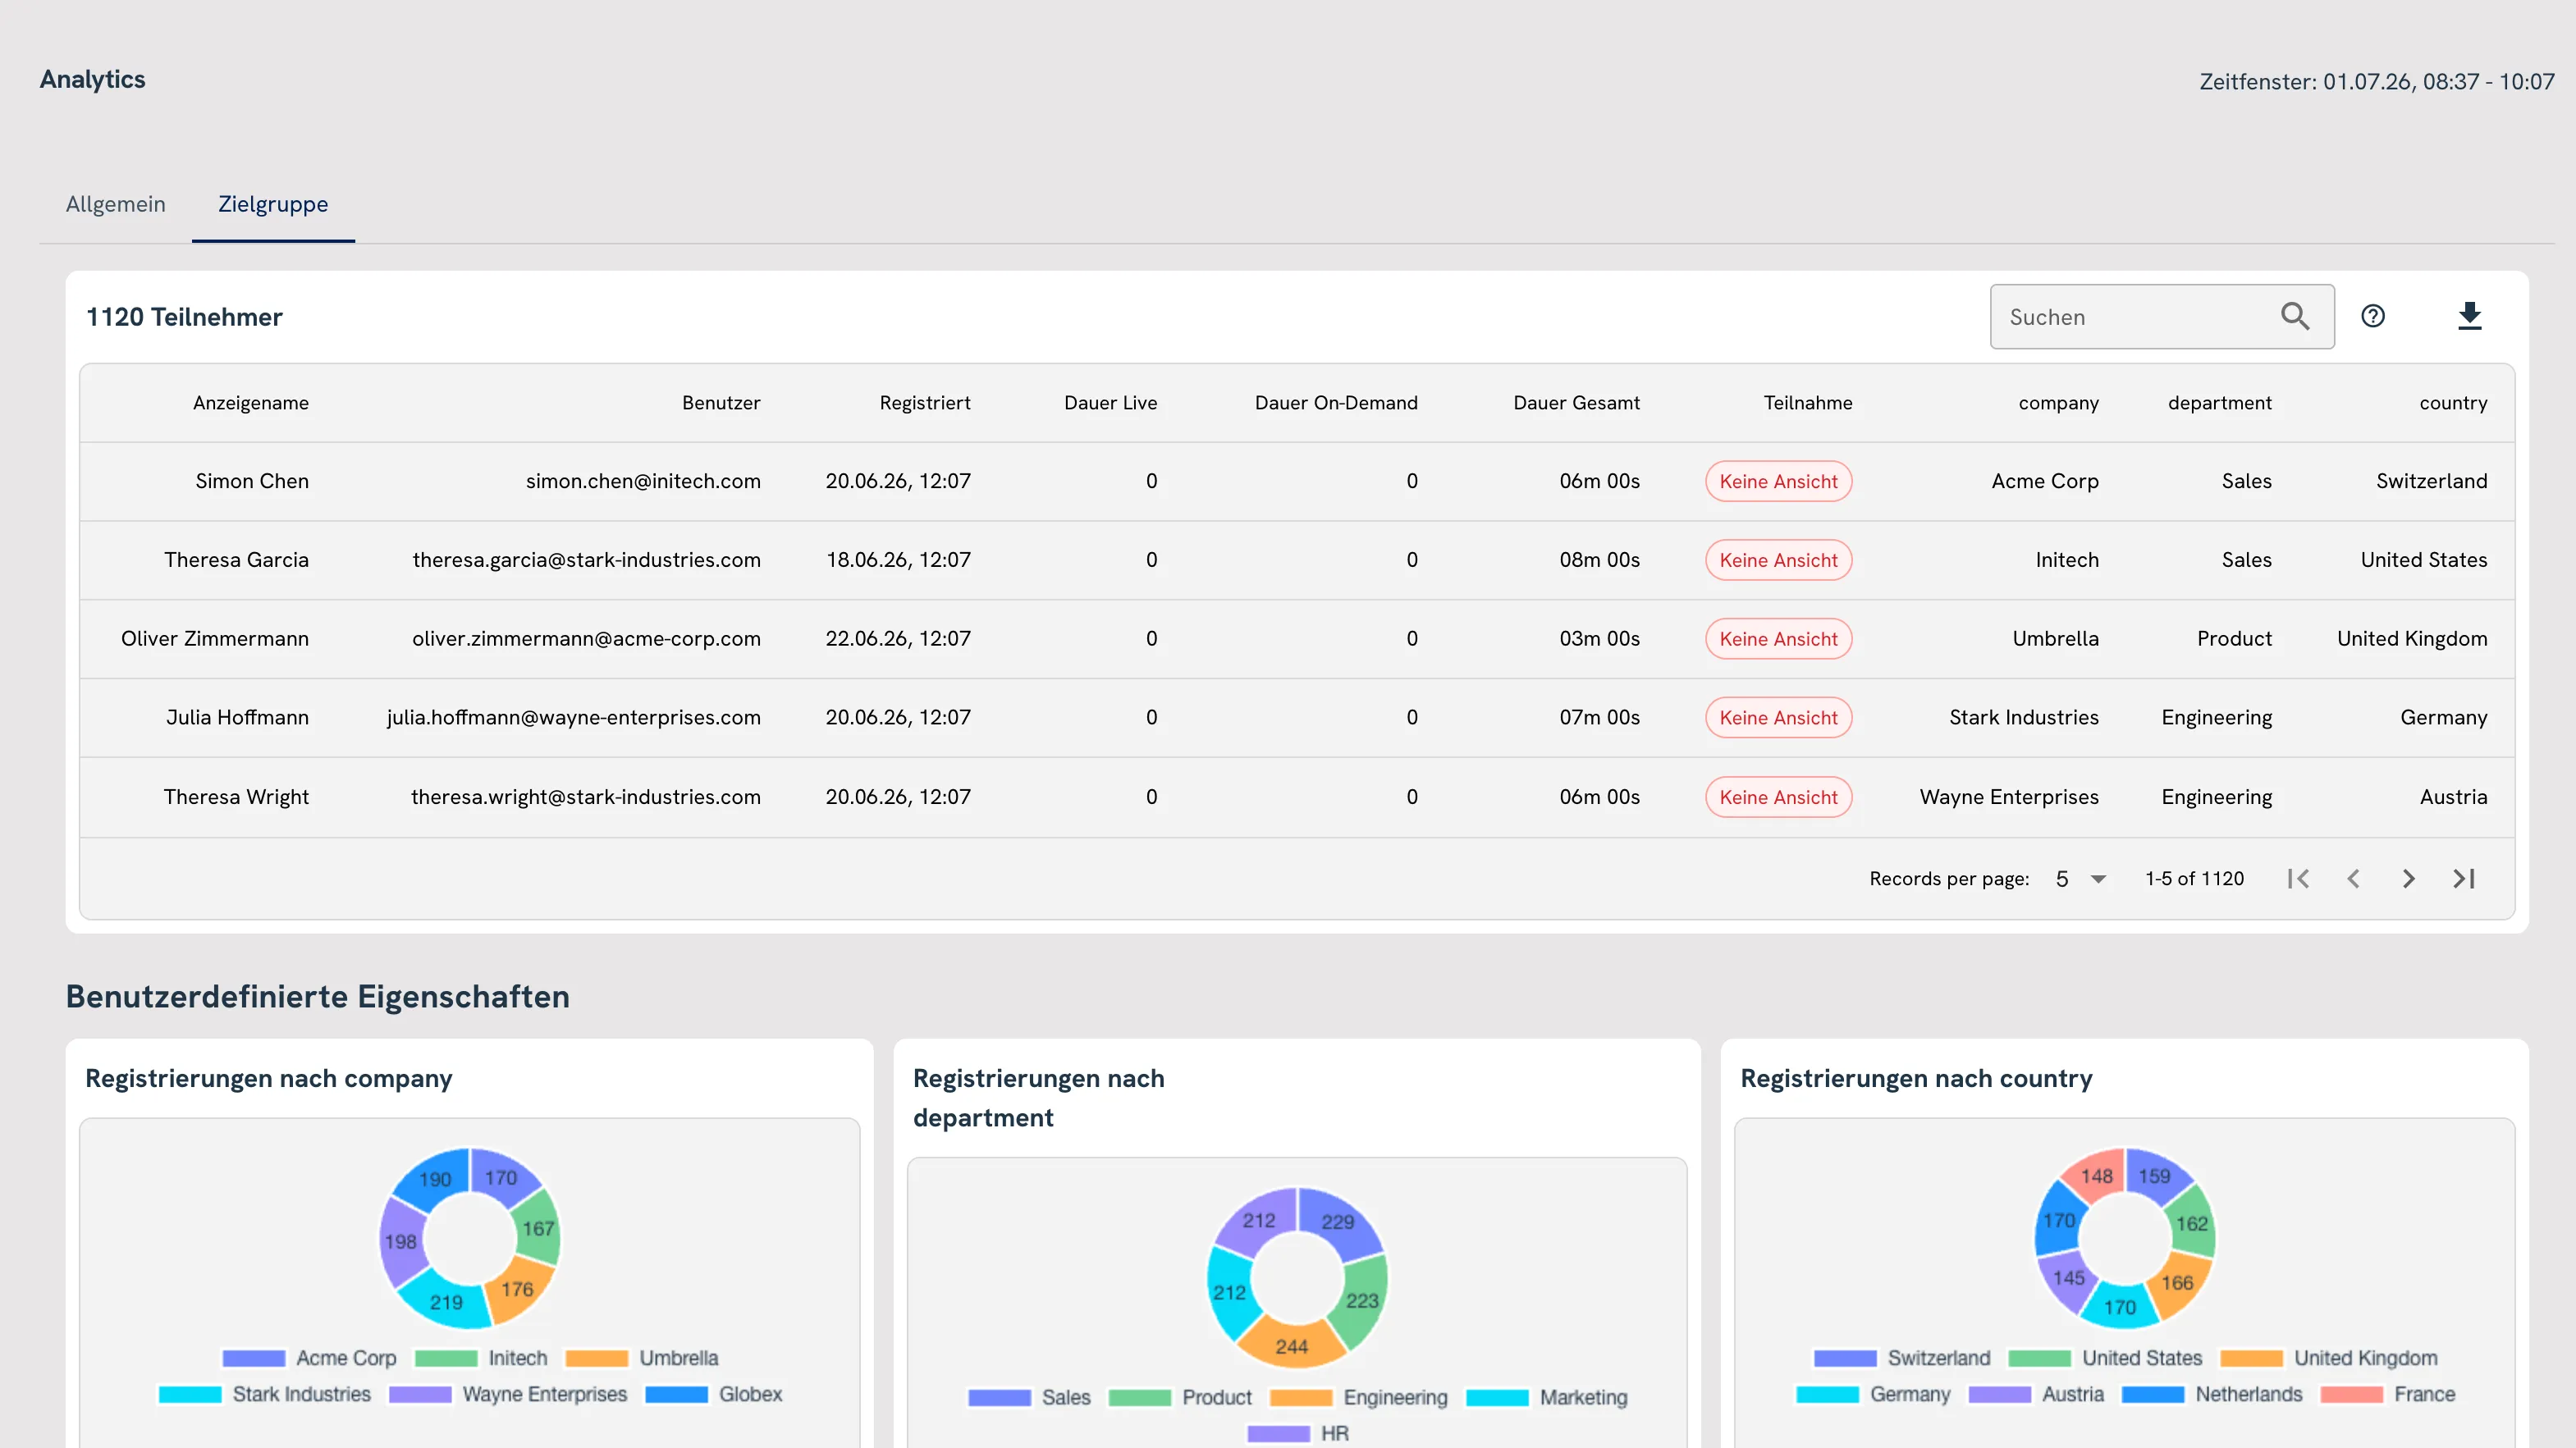Click Oliver Zimmermann's Keine Ansicht badge
The height and width of the screenshot is (1448, 2576).
[x=1778, y=639]
